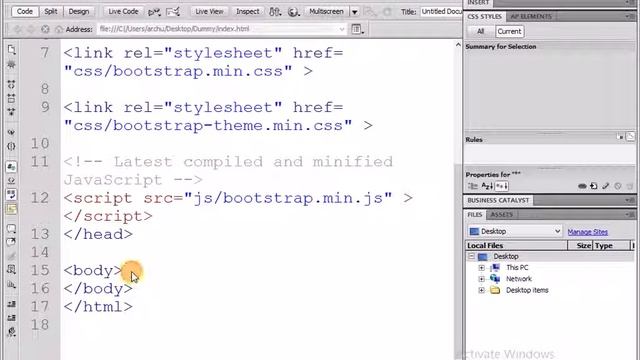Click the Preview in Browser globe icon
This screenshot has width=640, height=360.
coord(293,12)
